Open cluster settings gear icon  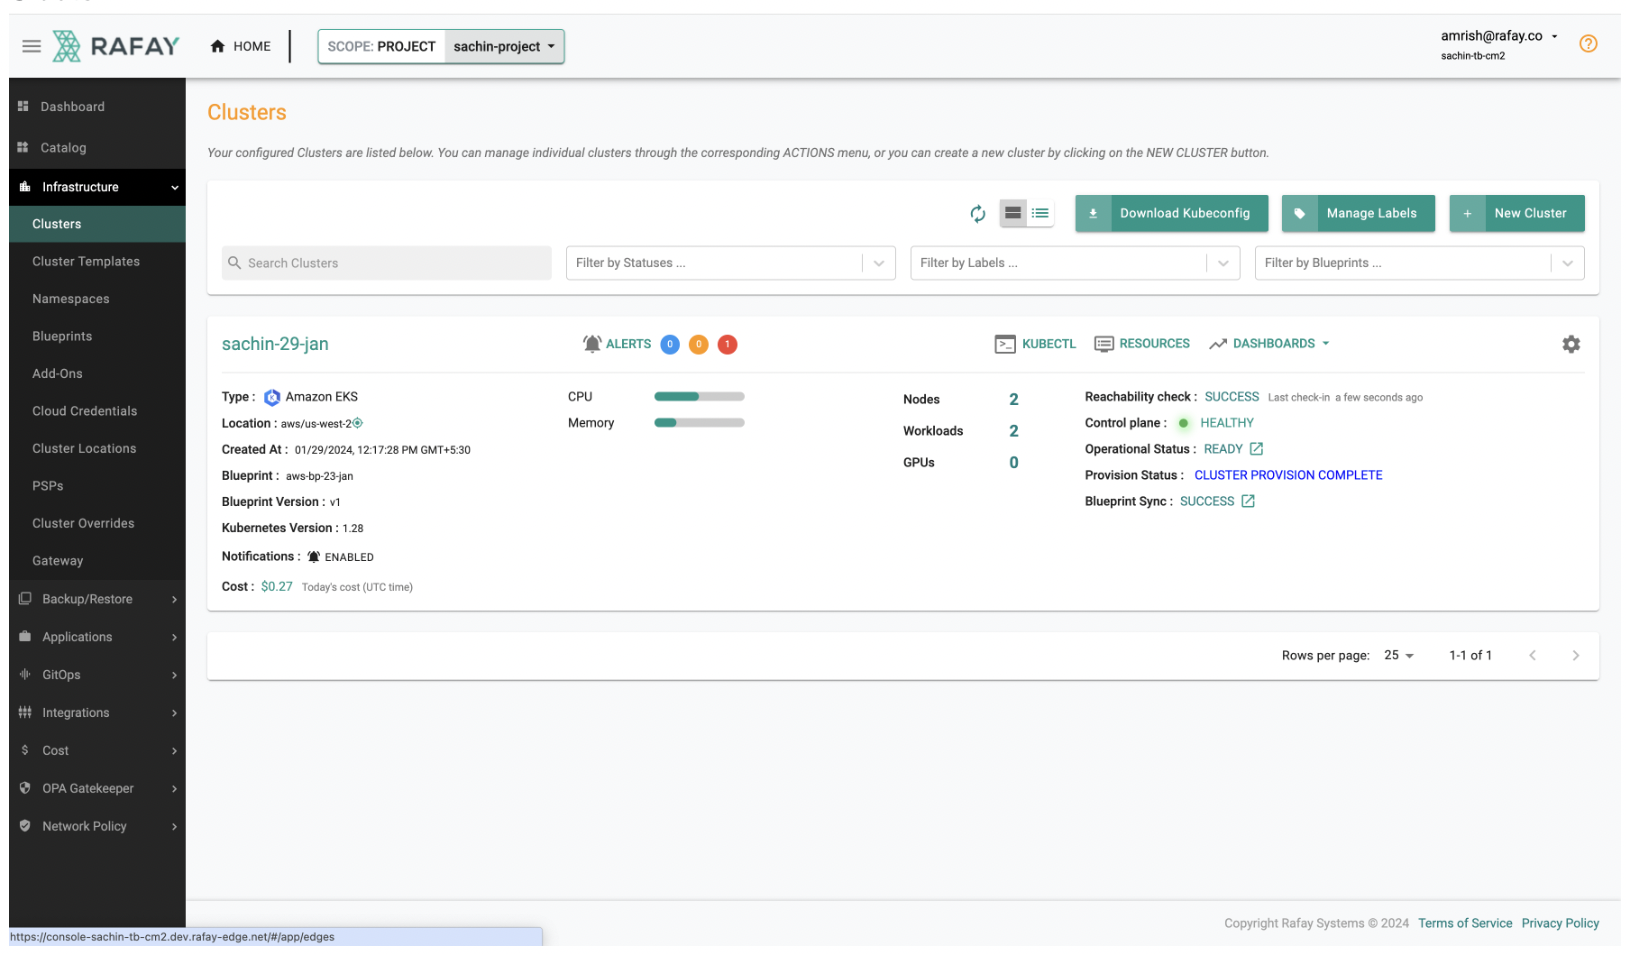(1571, 344)
